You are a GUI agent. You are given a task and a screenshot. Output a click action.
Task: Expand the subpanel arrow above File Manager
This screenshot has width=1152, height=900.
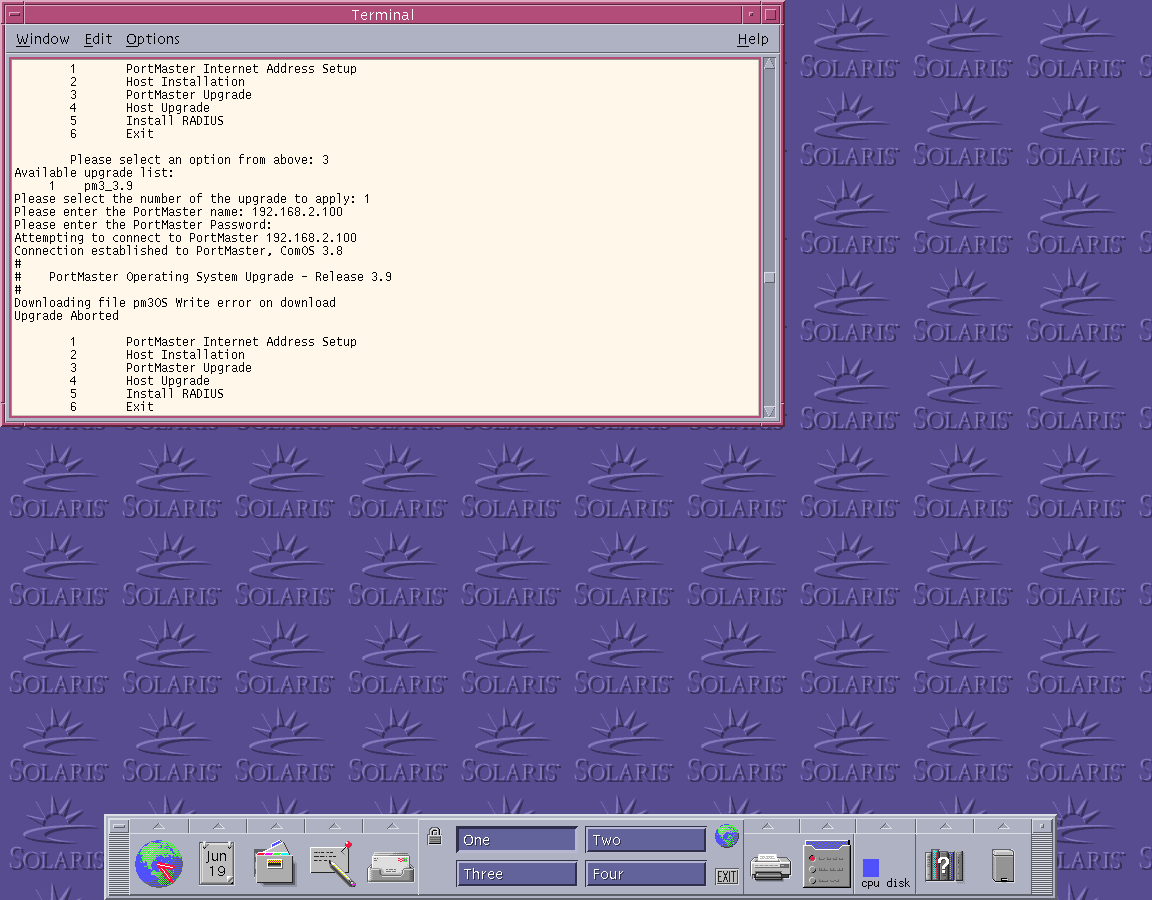point(276,826)
